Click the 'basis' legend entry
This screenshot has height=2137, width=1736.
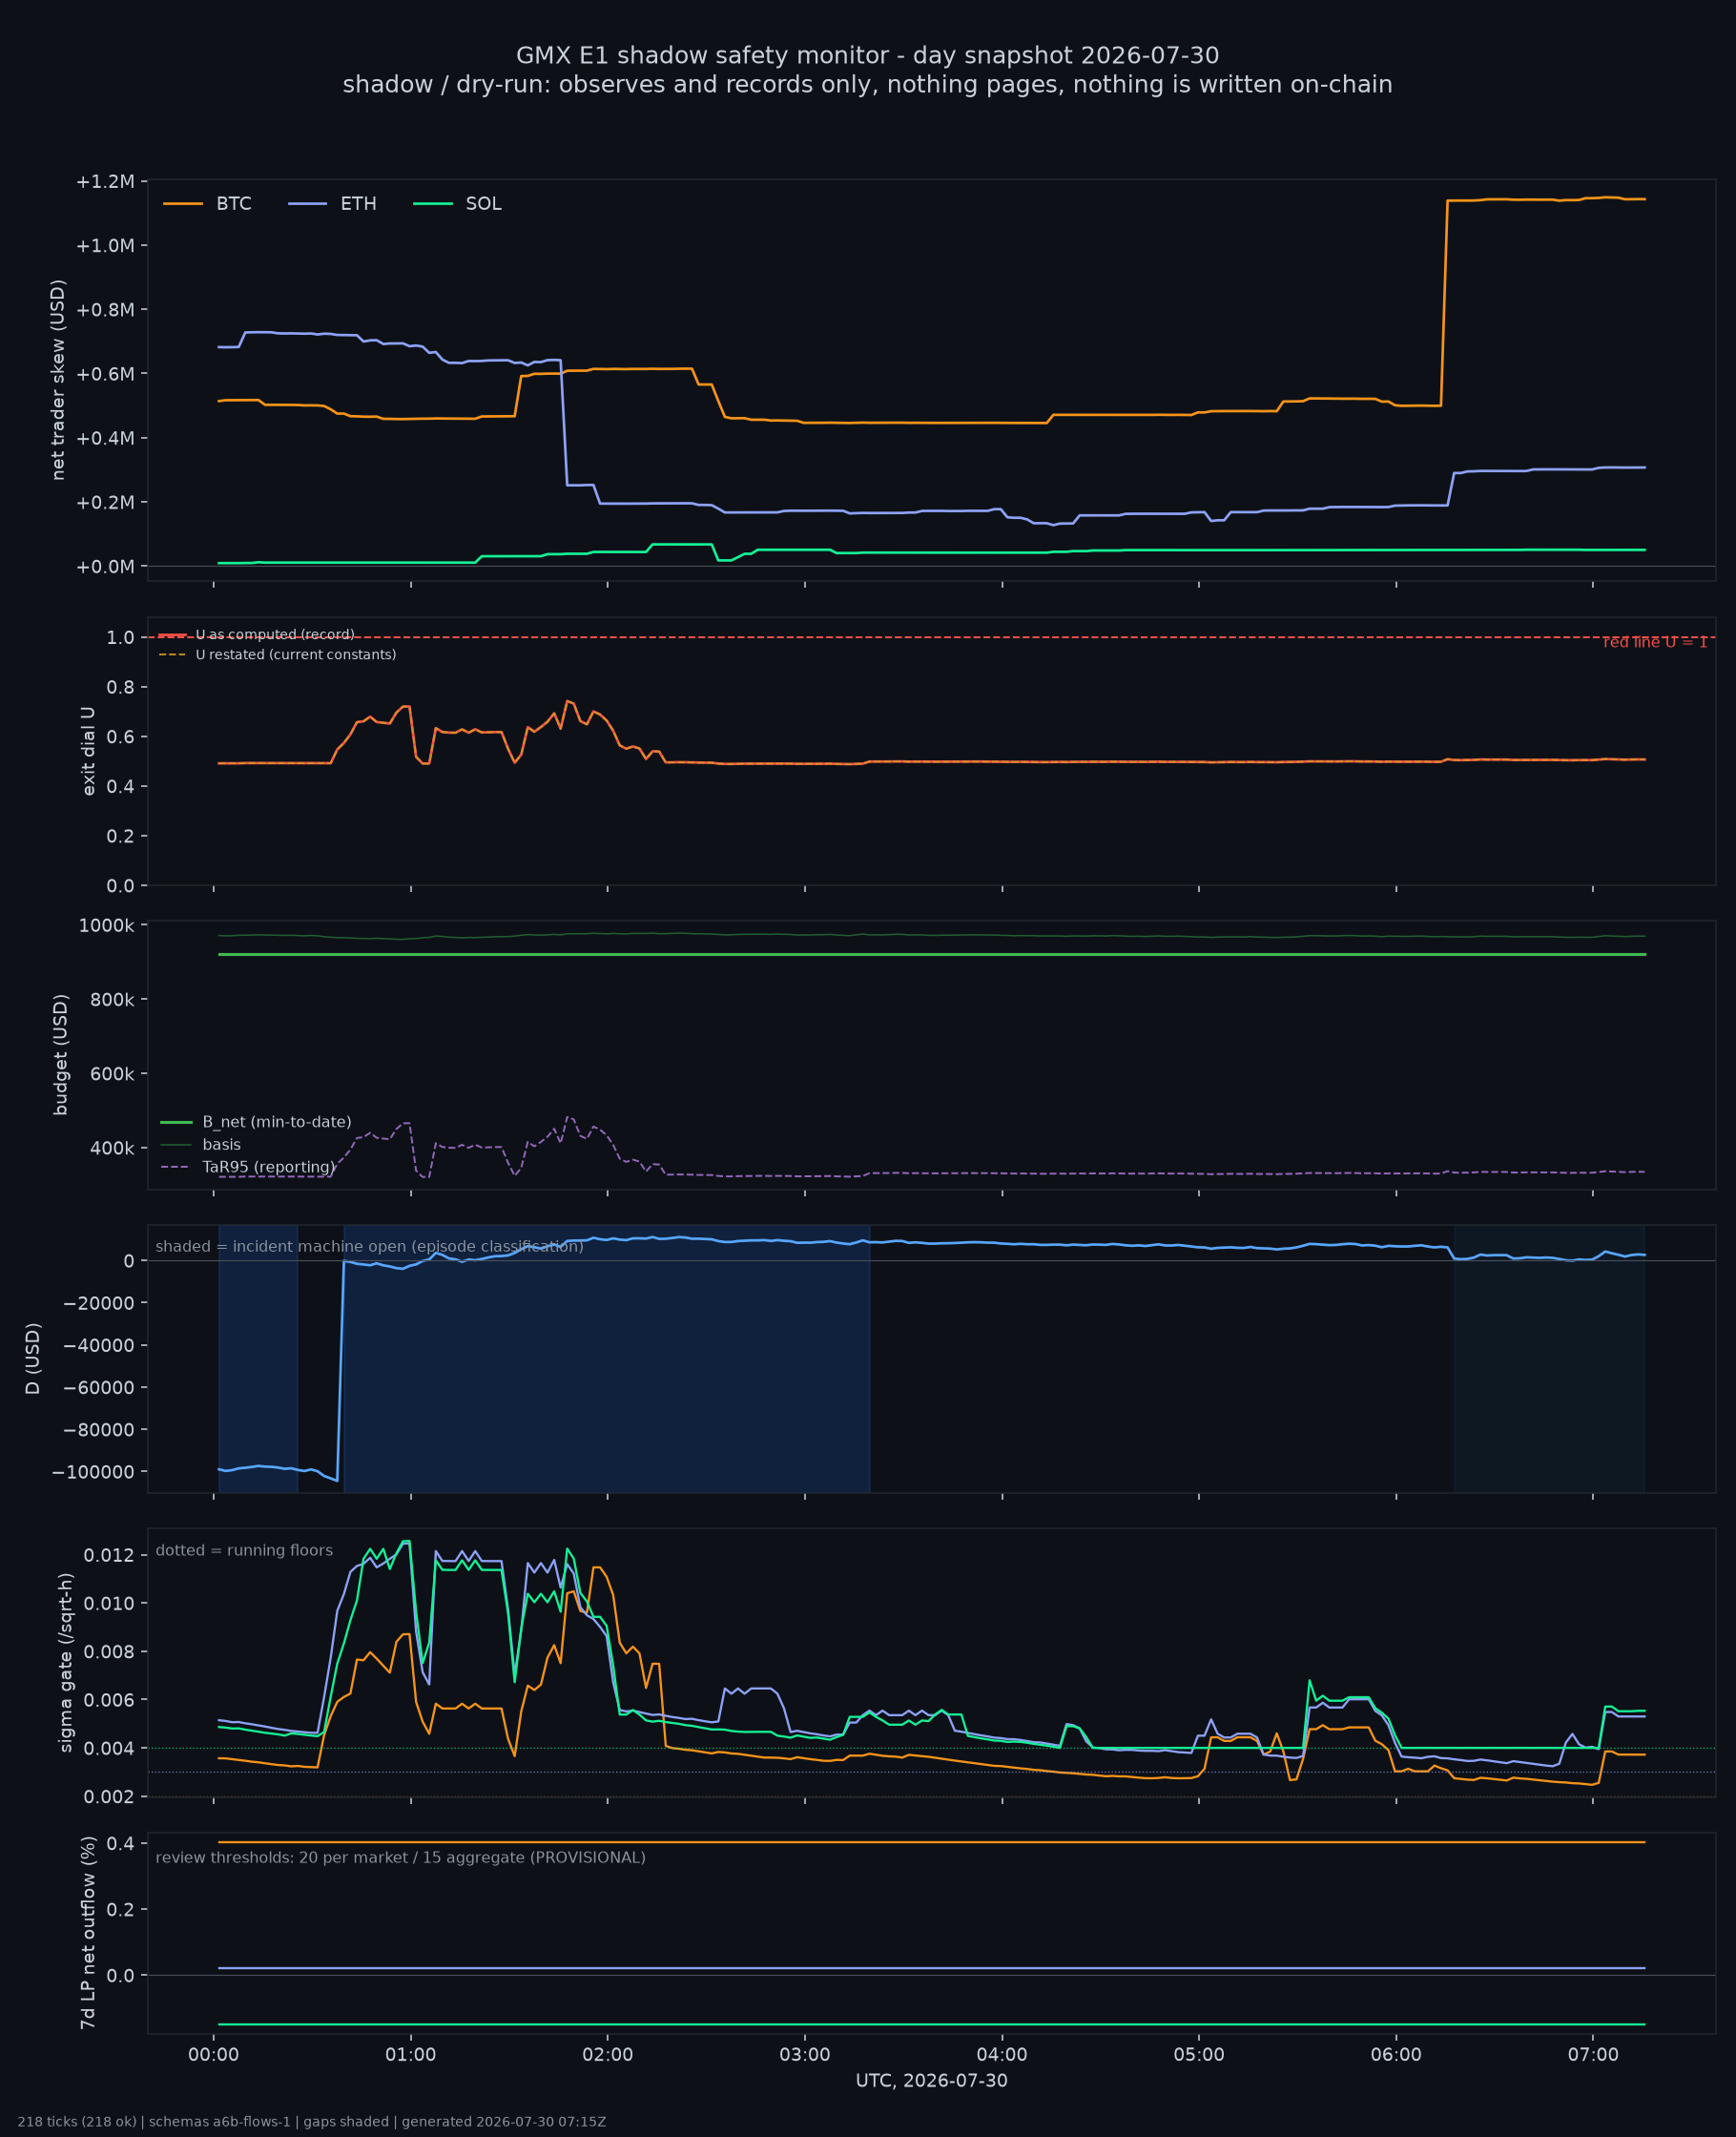(x=201, y=1145)
